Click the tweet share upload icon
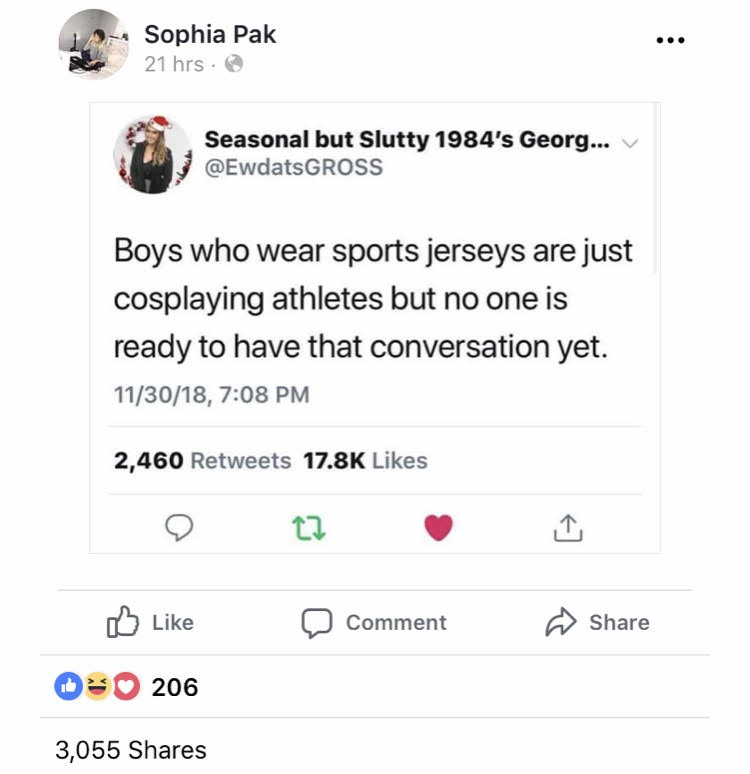 tap(567, 527)
